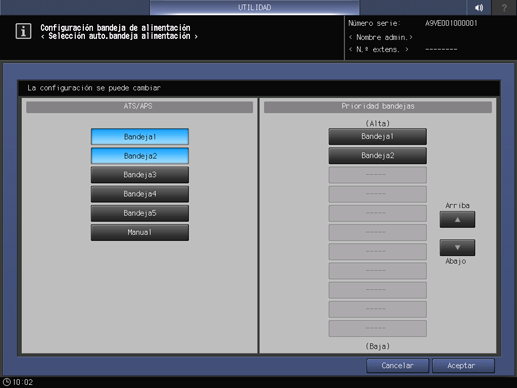Image resolution: width=517 pixels, height=388 pixels.
Task: Move priority up with Arriba arrow
Action: [x=457, y=220]
